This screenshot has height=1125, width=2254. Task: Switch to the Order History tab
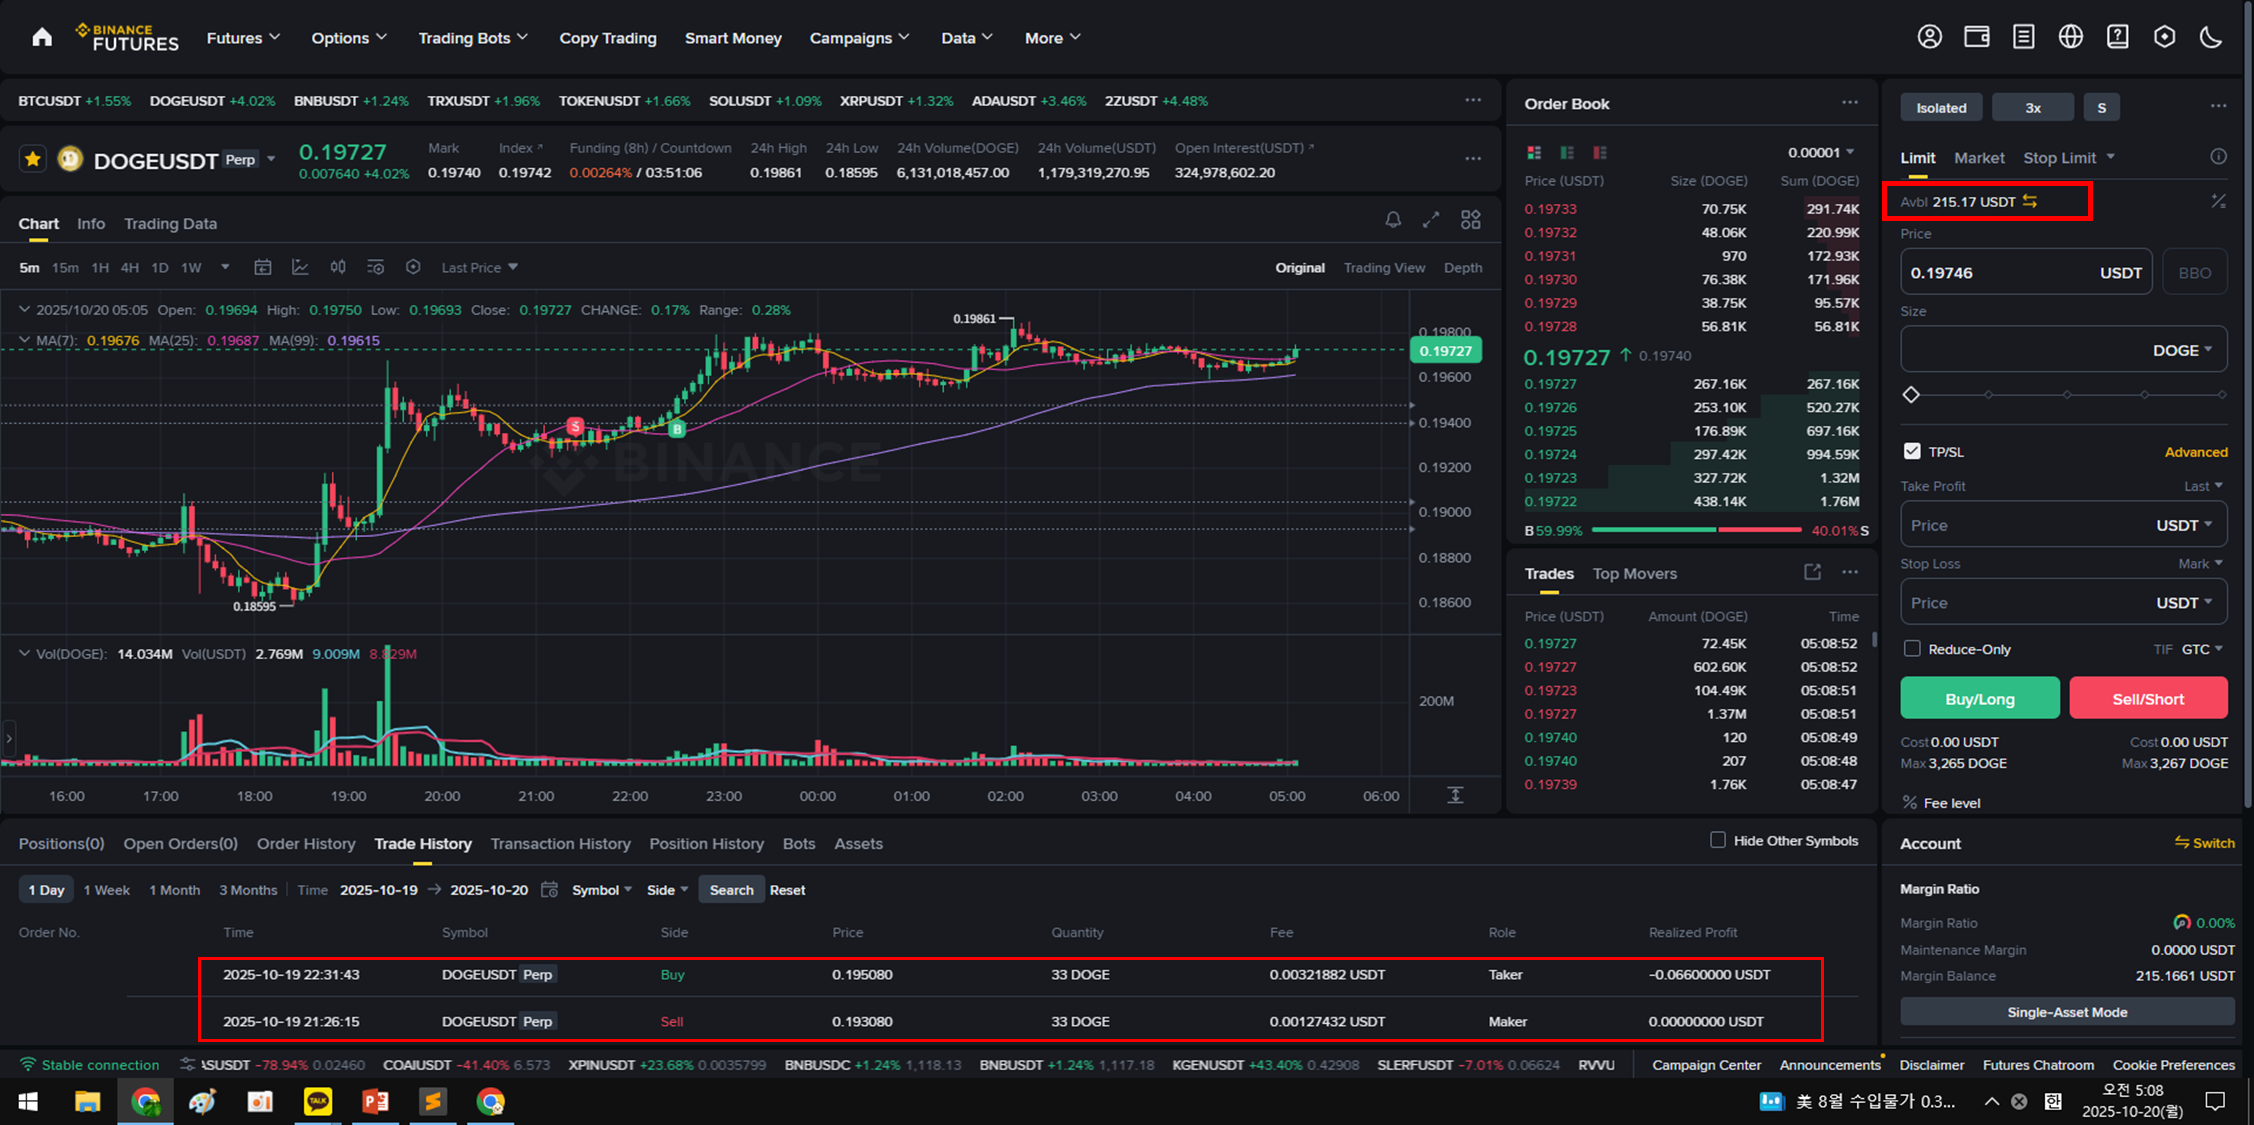(306, 844)
